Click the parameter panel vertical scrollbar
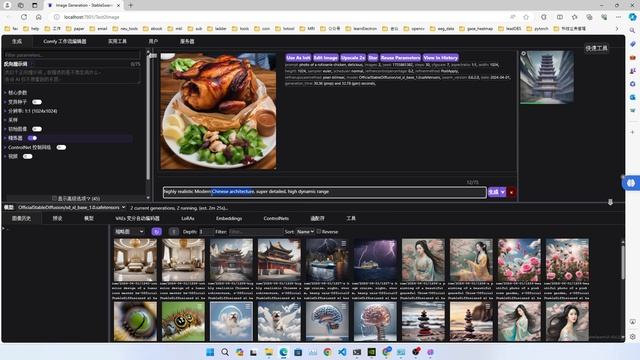Image resolution: width=640 pixels, height=360 pixels. pyautogui.click(x=148, y=118)
